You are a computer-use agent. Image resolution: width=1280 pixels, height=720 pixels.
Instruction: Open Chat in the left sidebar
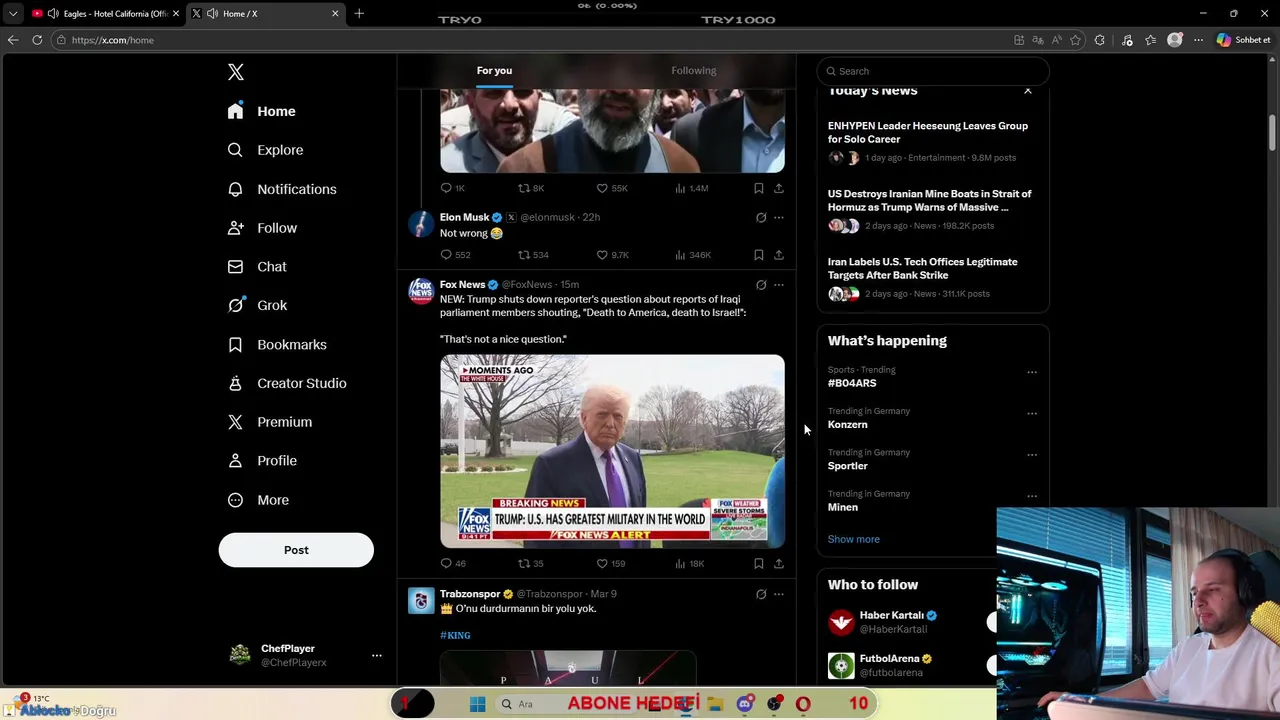[257, 267]
